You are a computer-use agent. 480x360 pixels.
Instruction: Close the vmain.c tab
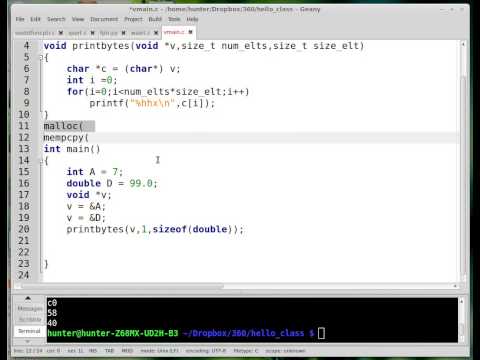click(190, 32)
